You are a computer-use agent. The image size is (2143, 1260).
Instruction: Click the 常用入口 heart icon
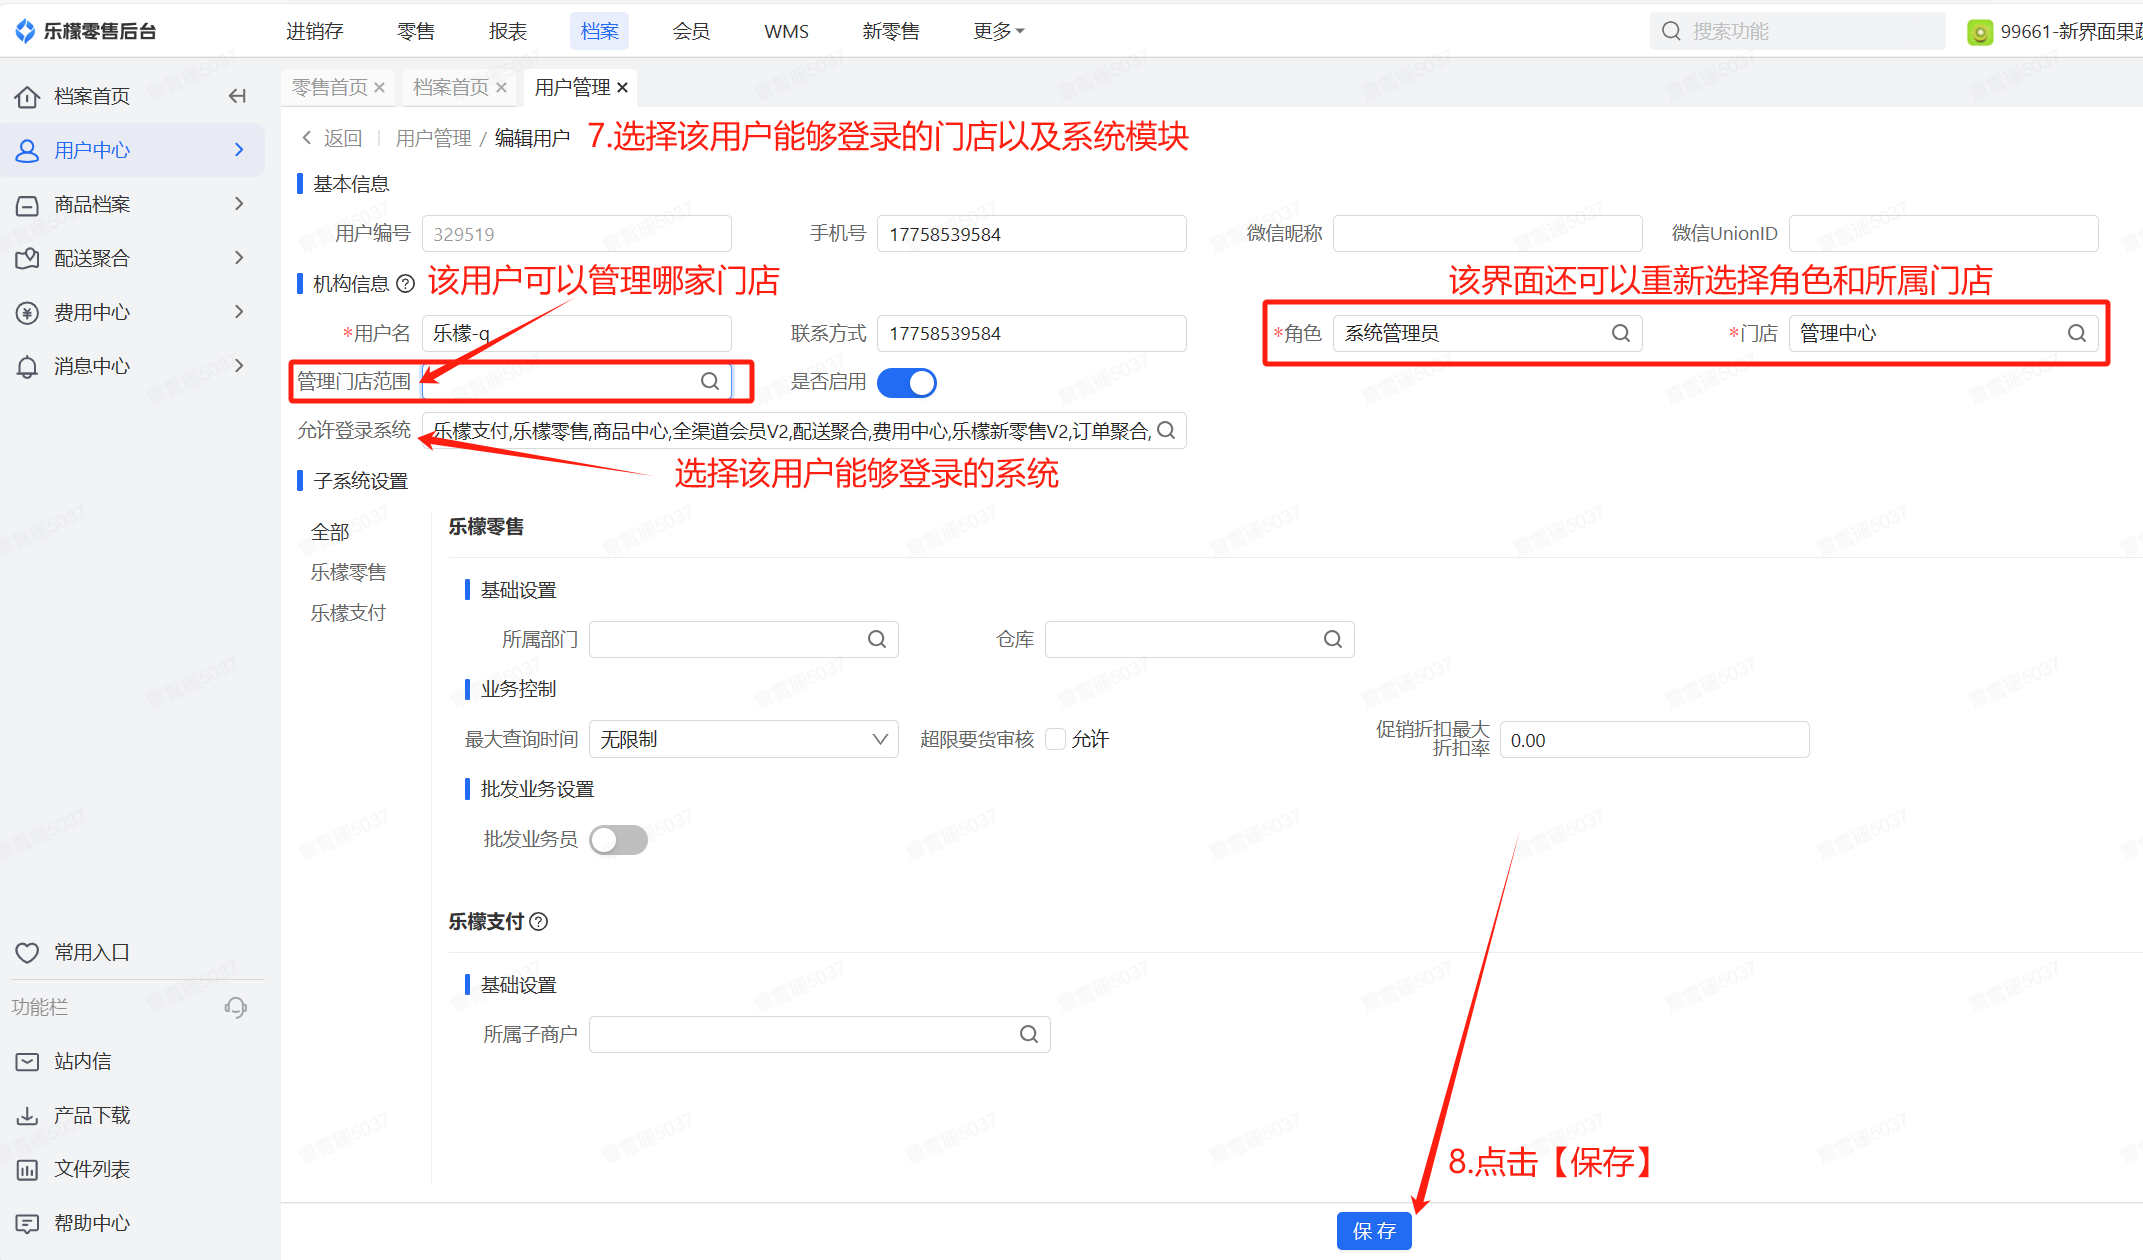click(27, 952)
